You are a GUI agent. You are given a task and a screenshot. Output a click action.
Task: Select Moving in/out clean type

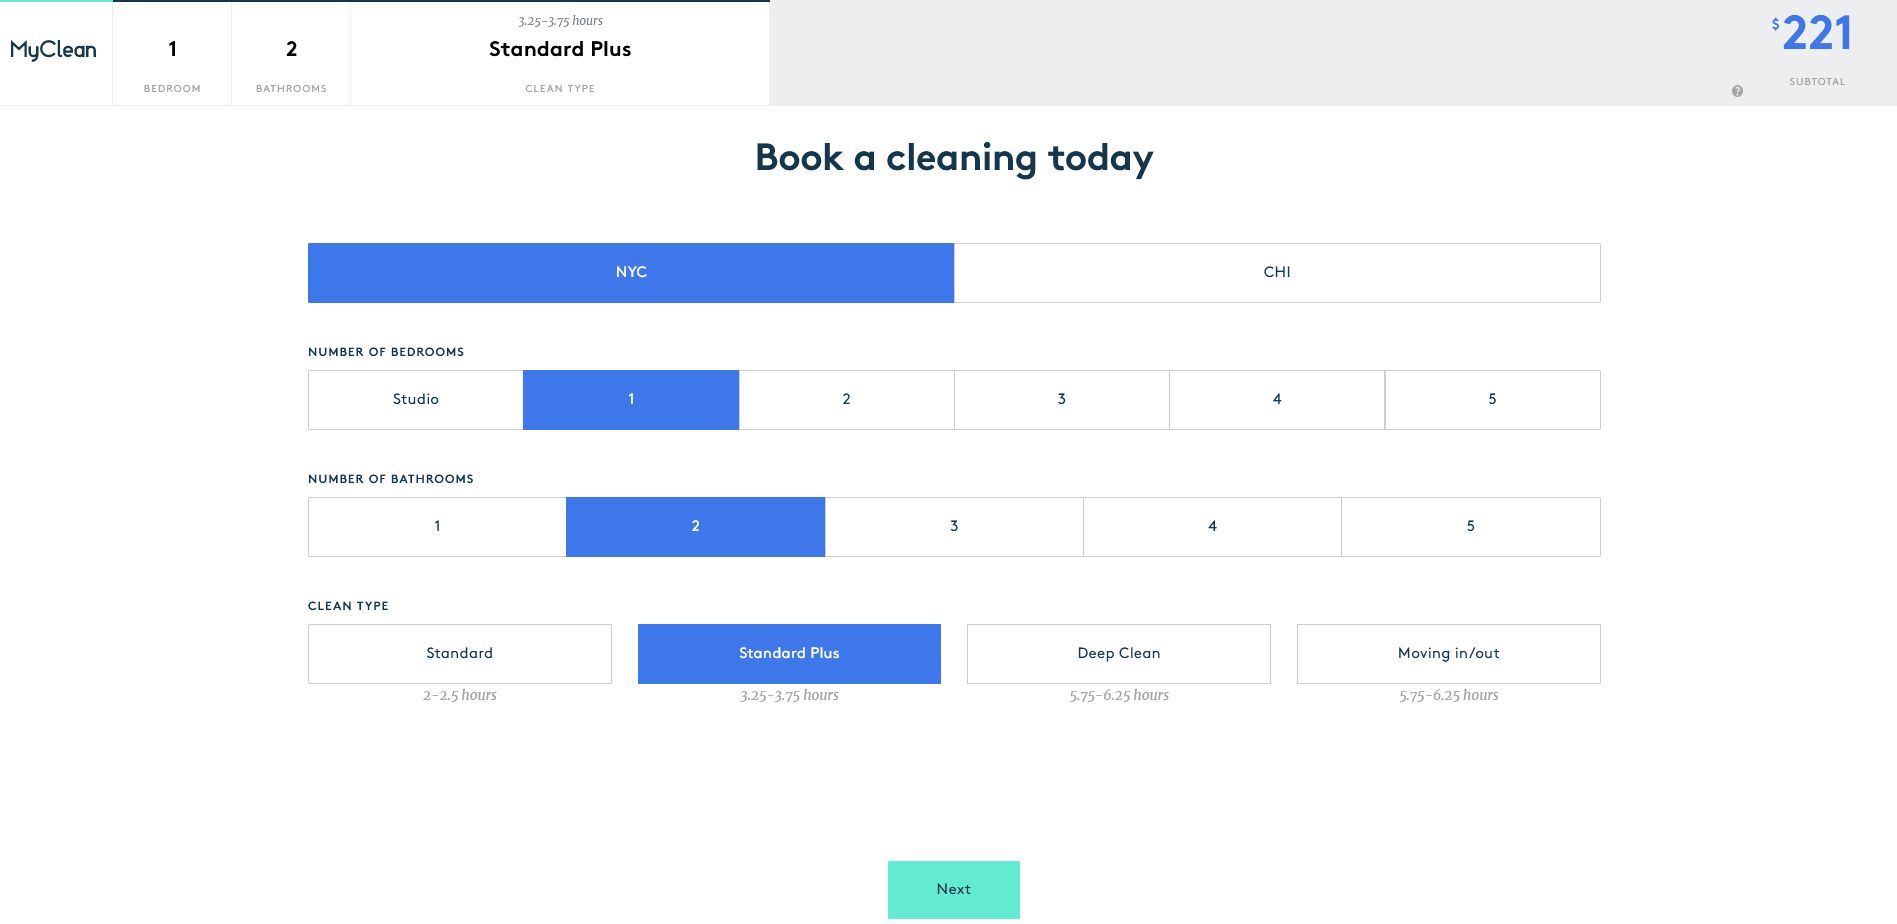(x=1448, y=653)
